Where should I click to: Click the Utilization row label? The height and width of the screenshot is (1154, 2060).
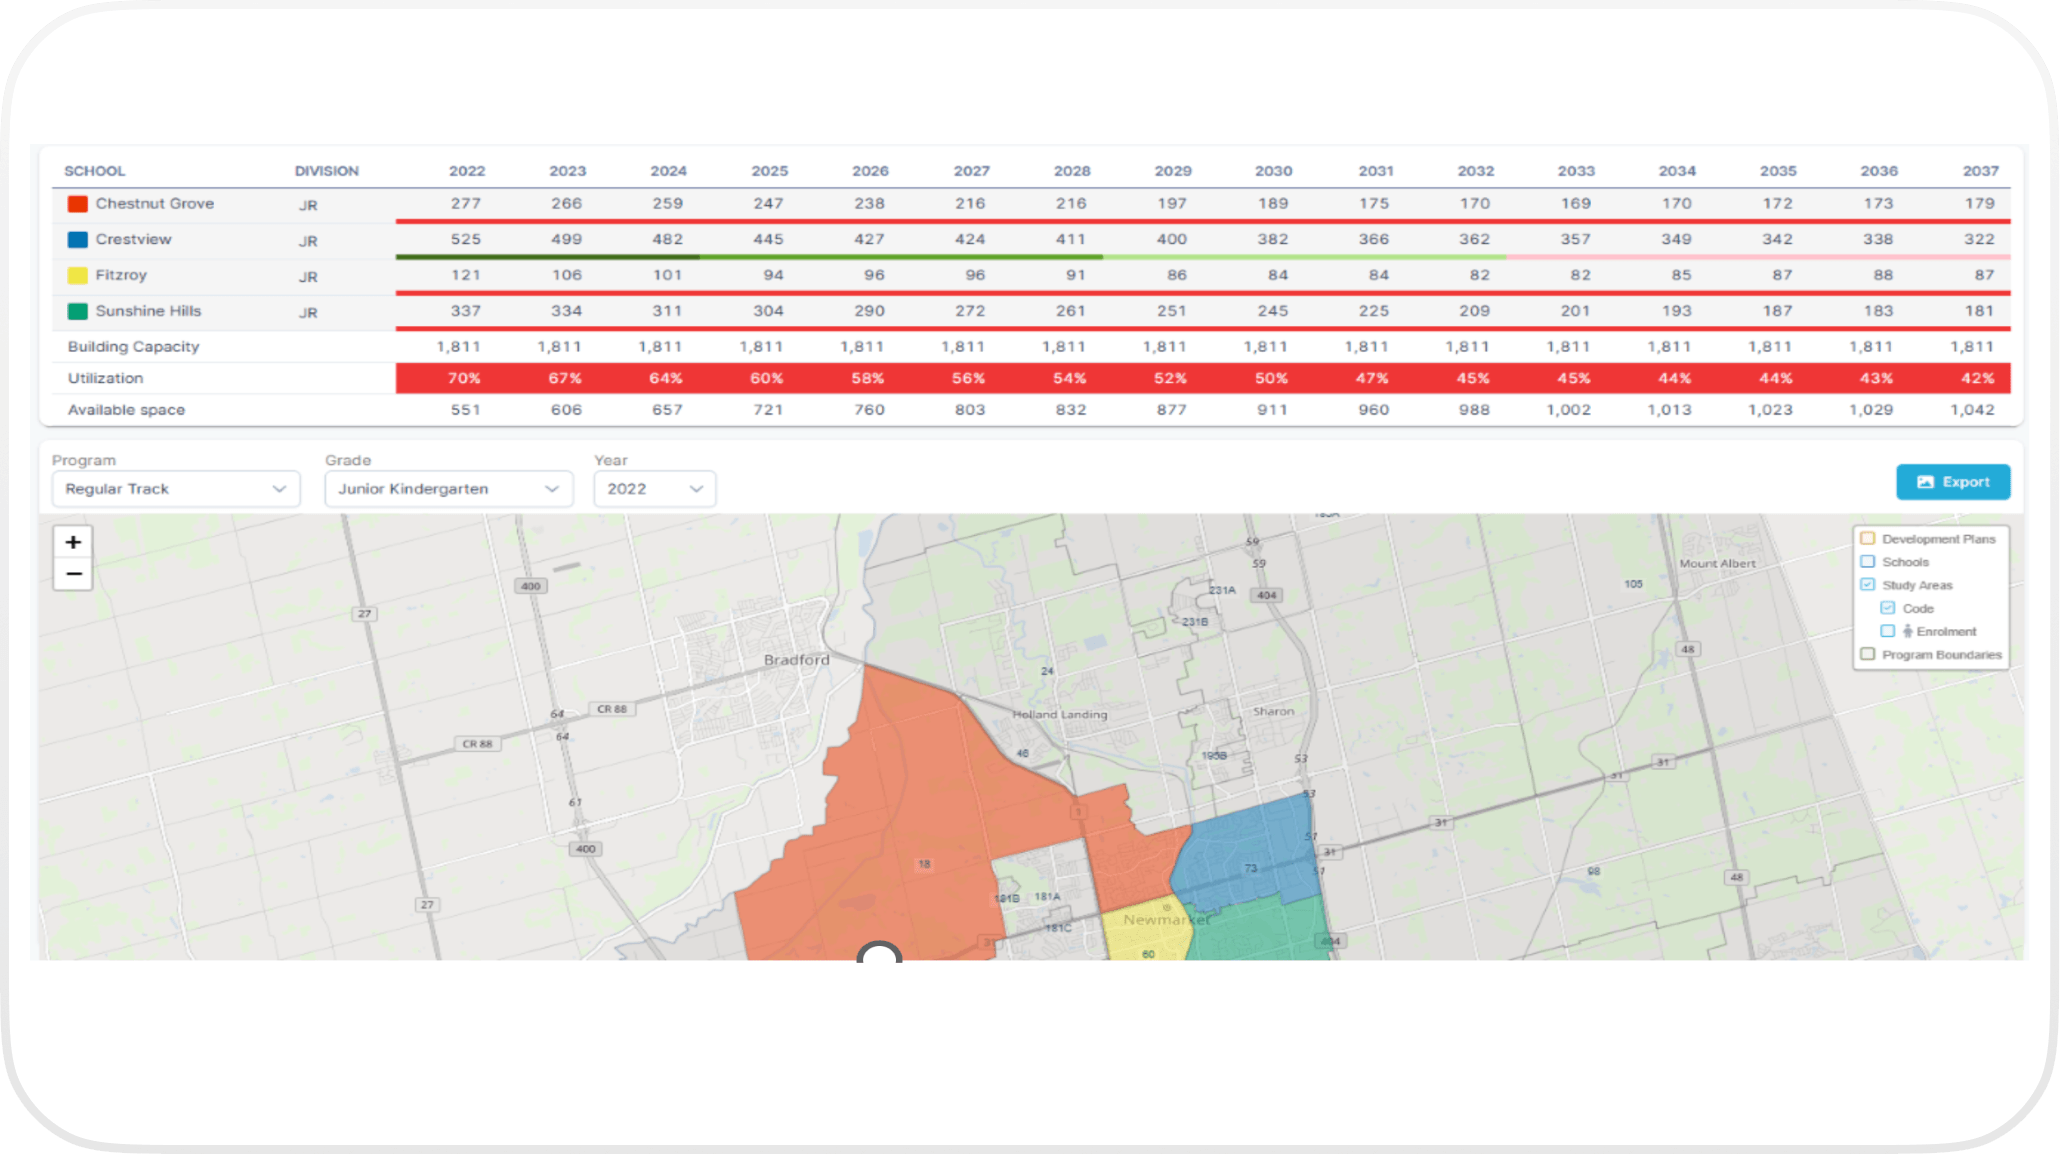pos(106,378)
